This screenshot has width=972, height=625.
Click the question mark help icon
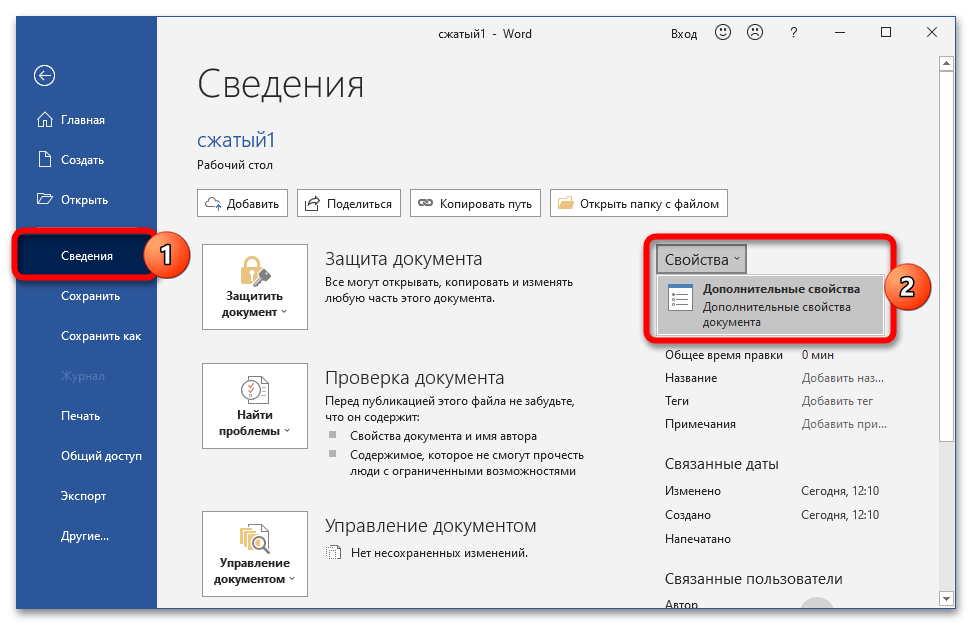[793, 33]
